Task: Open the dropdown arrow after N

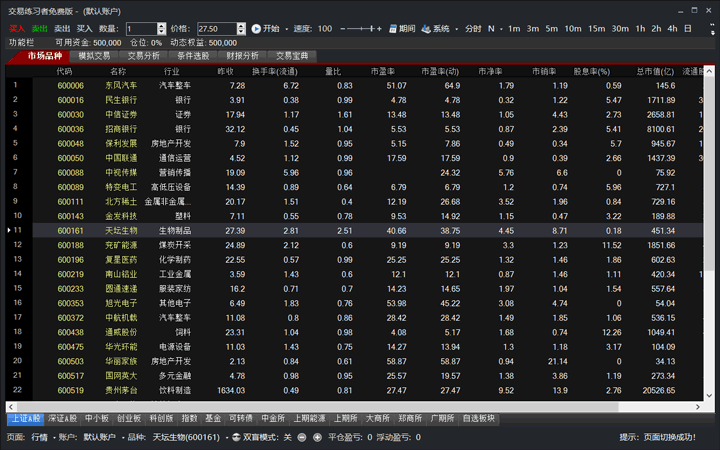Action: [x=501, y=29]
